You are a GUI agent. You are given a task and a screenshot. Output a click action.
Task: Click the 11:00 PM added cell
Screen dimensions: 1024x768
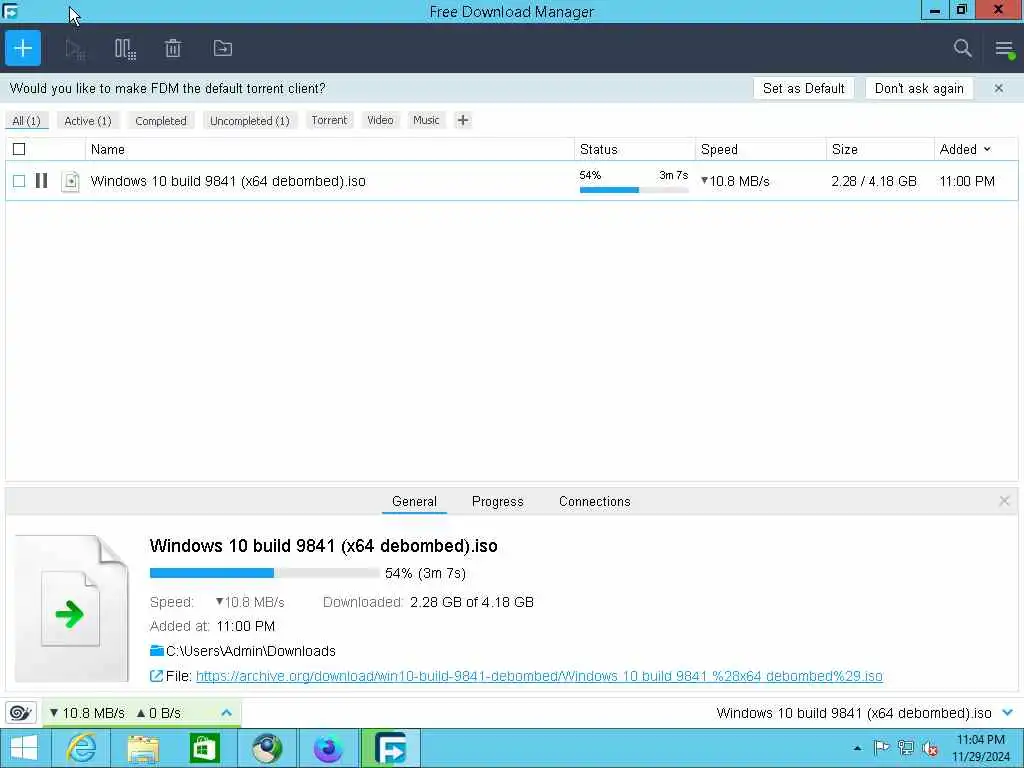point(967,181)
